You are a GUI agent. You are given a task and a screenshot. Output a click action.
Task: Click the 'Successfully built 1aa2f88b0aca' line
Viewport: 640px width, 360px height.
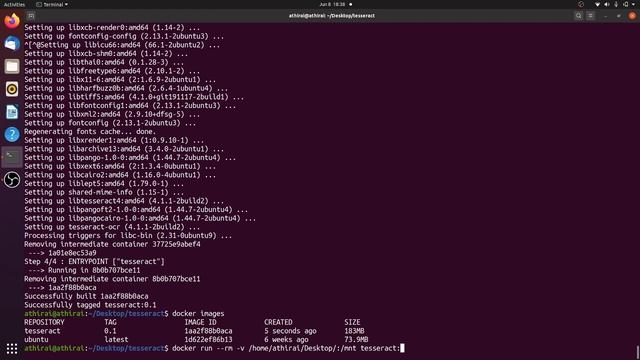click(x=86, y=296)
